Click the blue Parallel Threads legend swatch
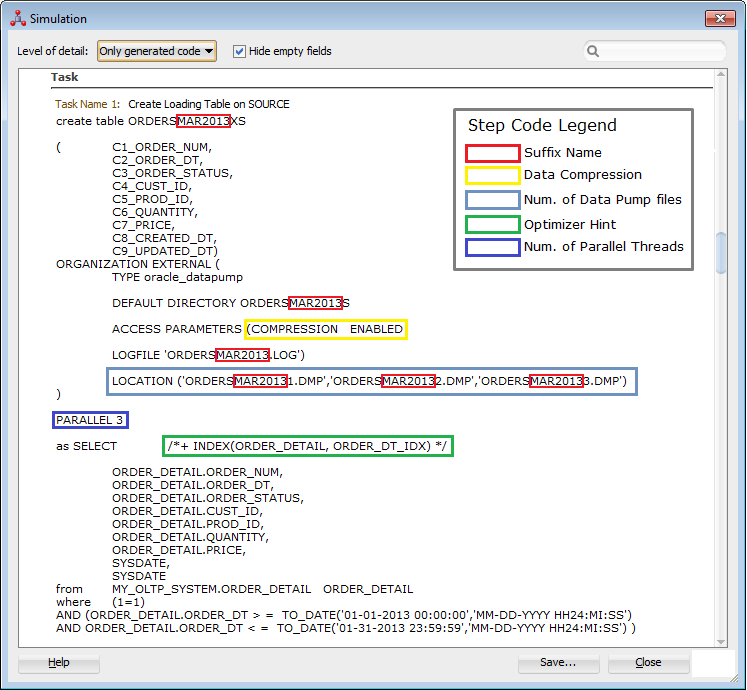 pos(492,247)
